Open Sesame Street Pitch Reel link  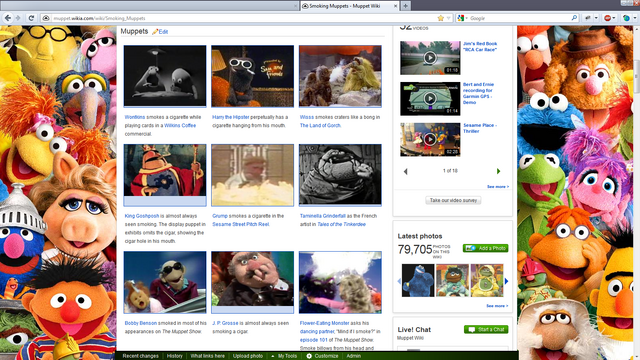(x=240, y=224)
